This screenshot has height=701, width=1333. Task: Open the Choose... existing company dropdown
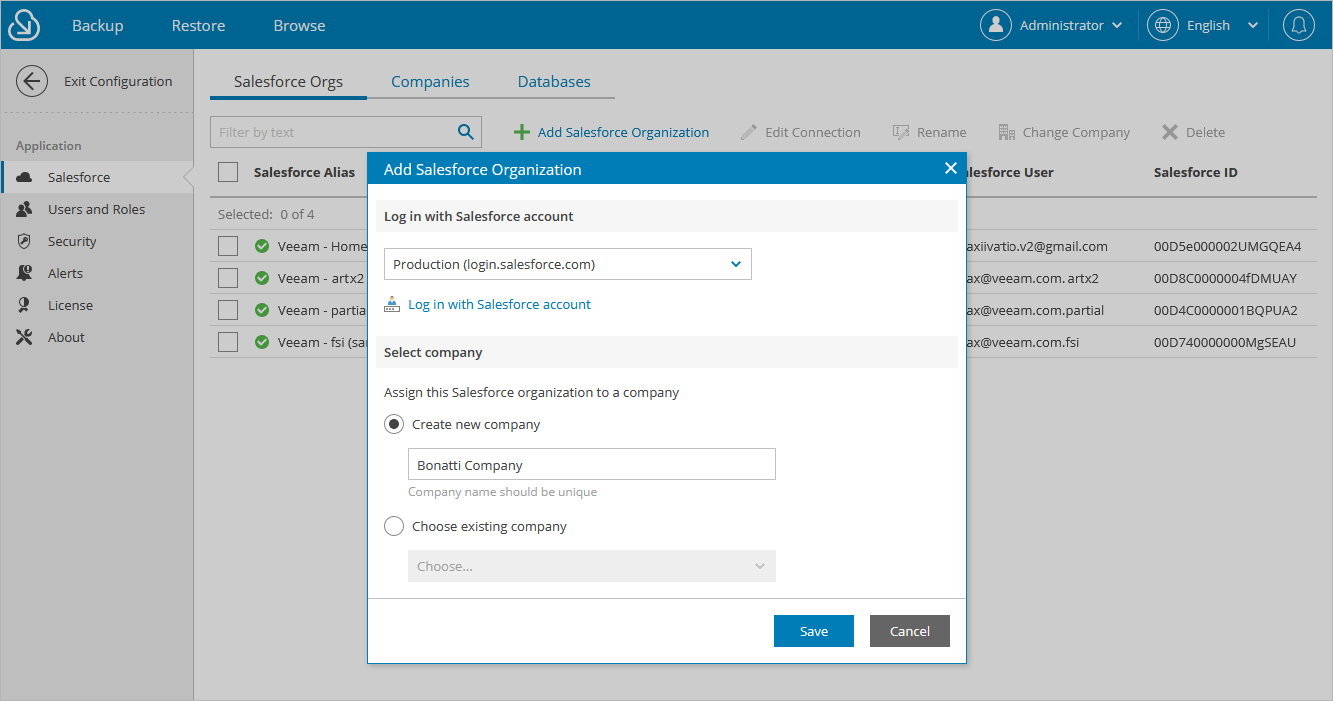592,566
